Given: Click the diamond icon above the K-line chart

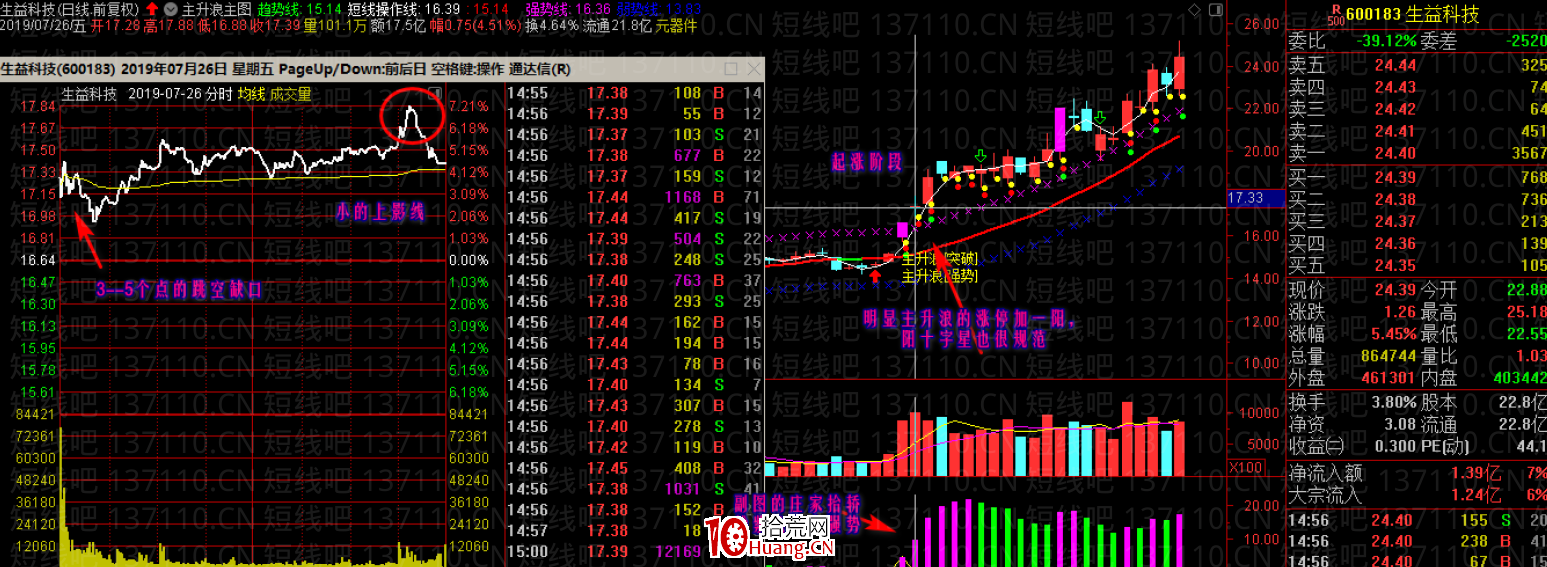Looking at the screenshot, I should (x=1192, y=8).
